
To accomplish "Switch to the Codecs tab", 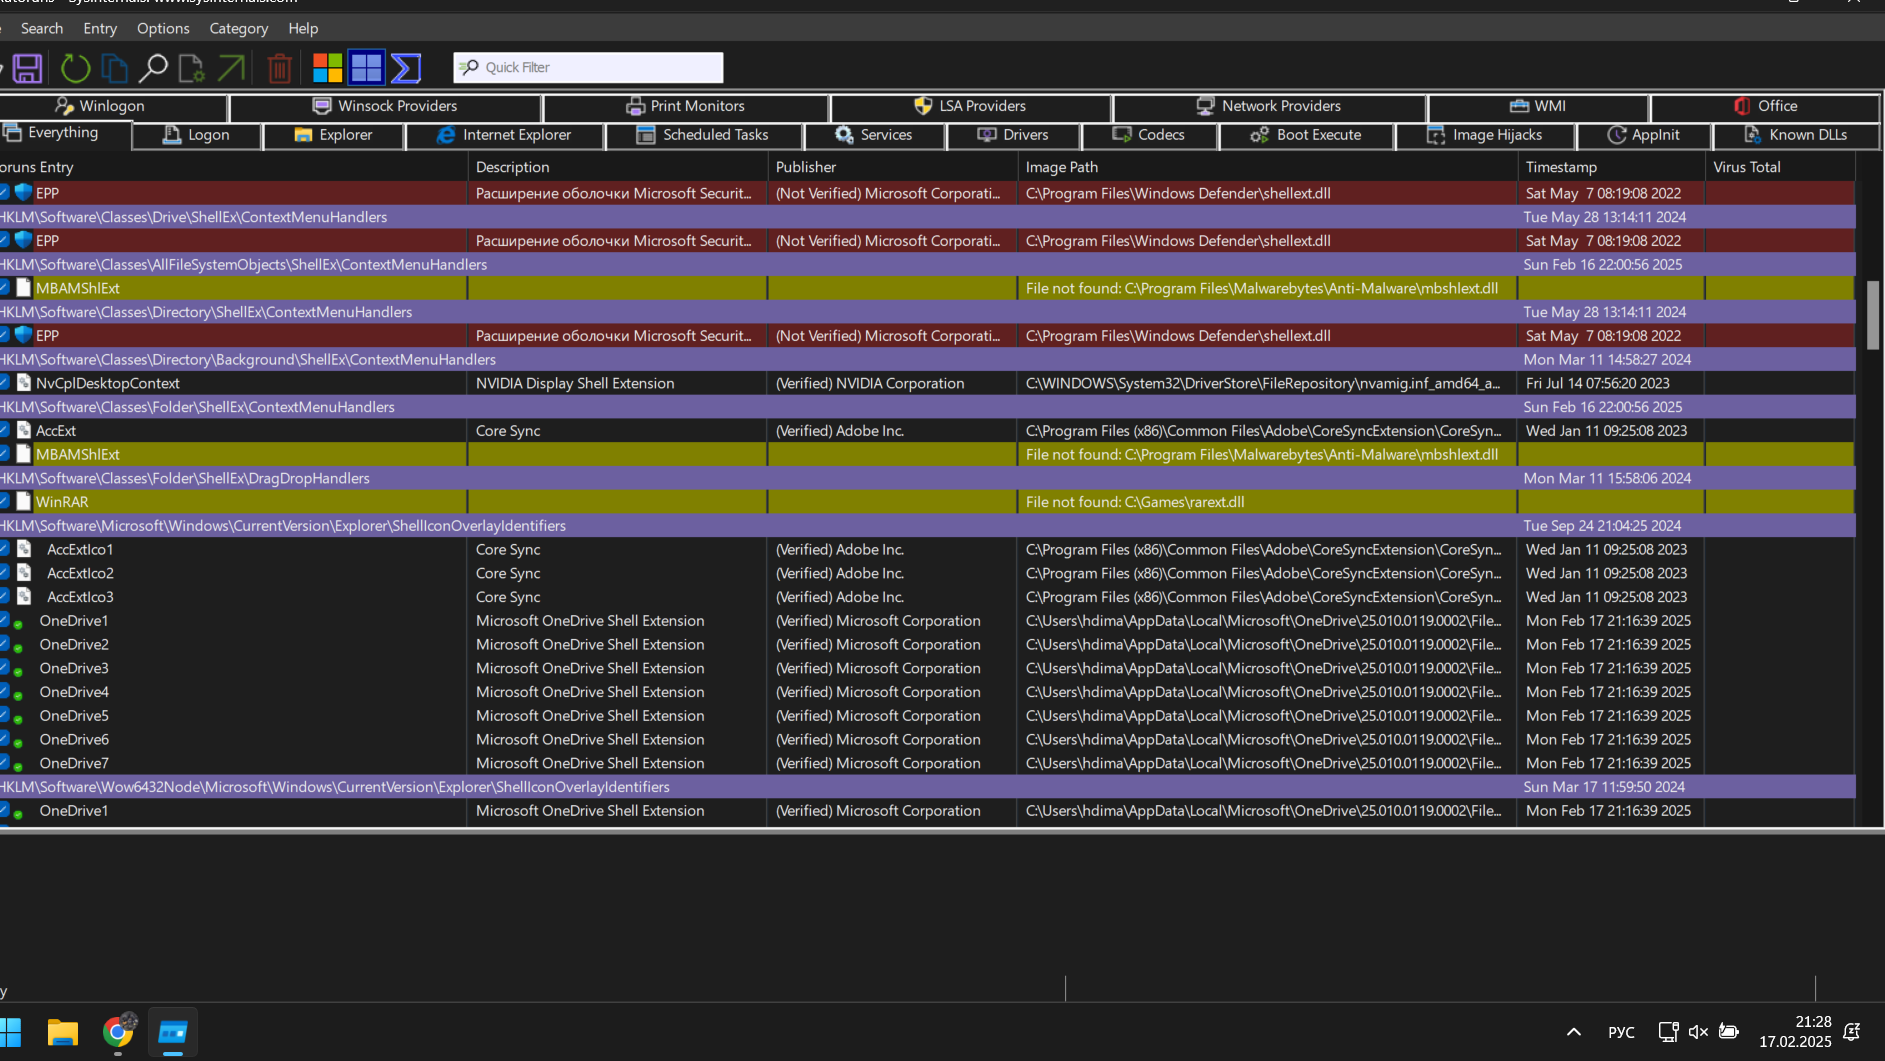I will tap(1148, 135).
